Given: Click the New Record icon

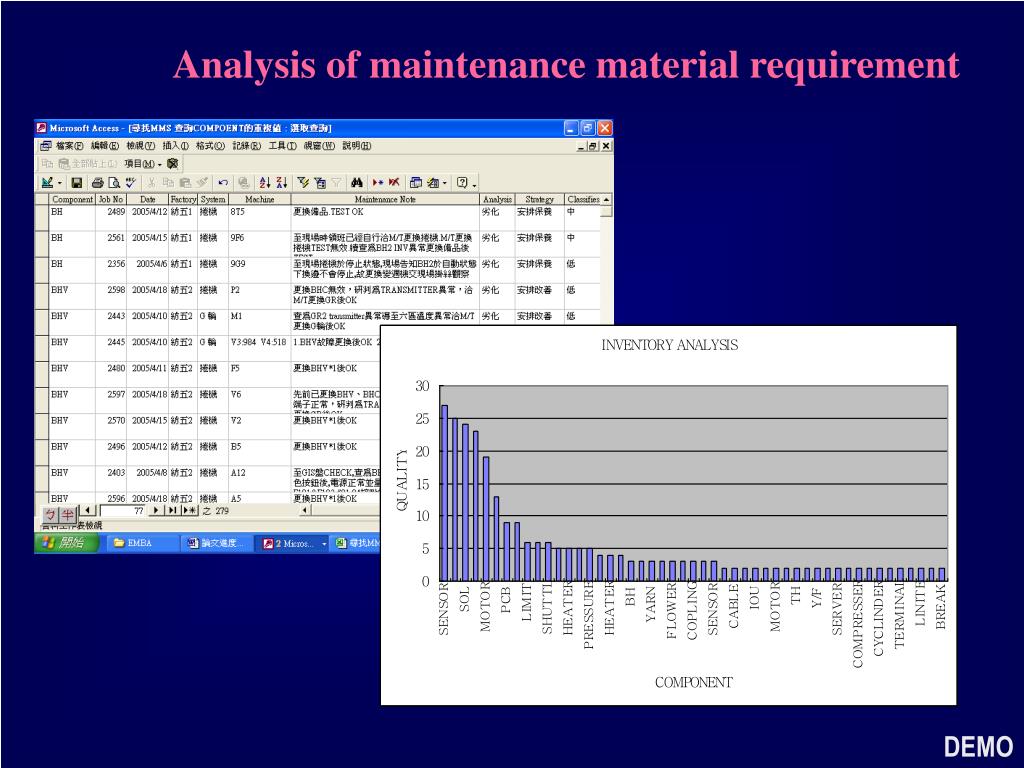Looking at the screenshot, I should [377, 183].
